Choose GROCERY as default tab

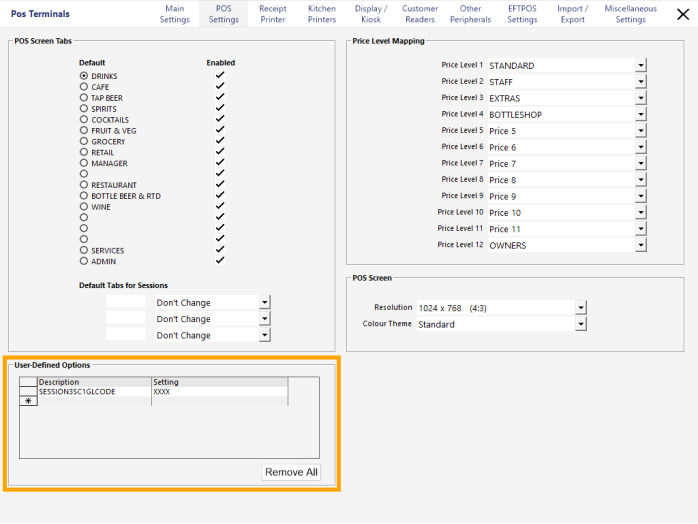[84, 141]
